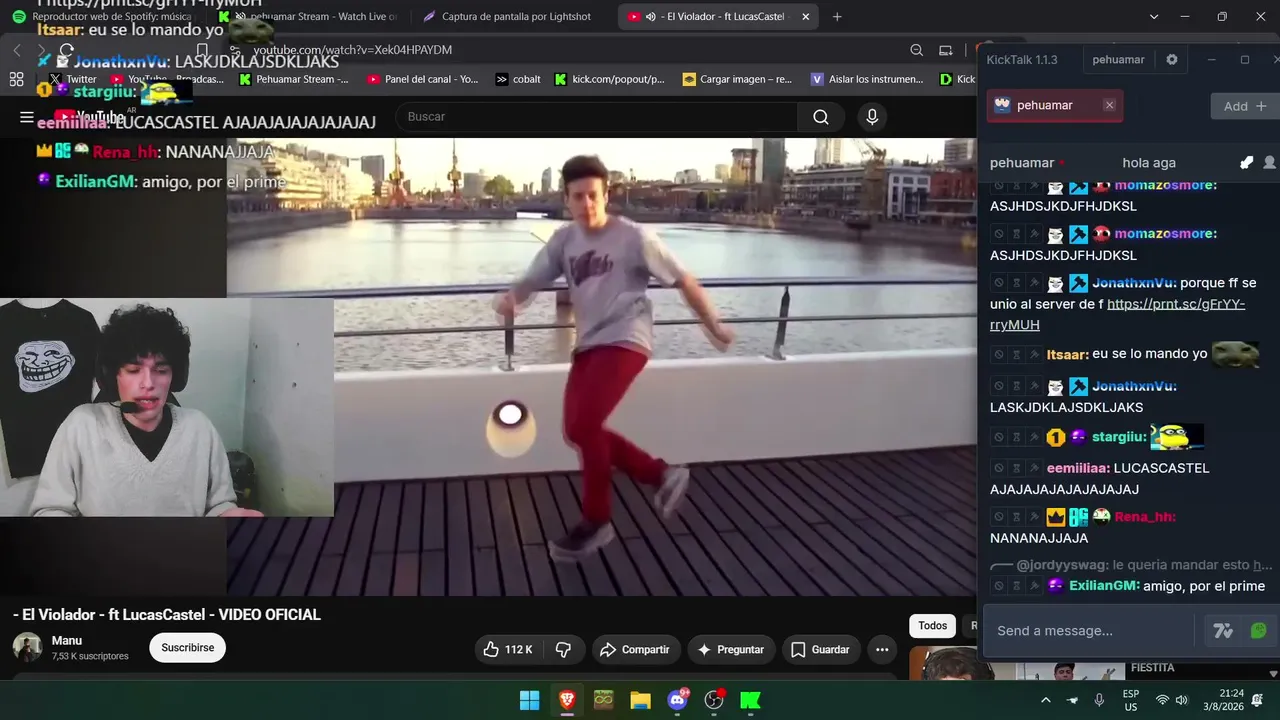
Task: Open the YouTube video more actions menu
Action: [x=882, y=650]
